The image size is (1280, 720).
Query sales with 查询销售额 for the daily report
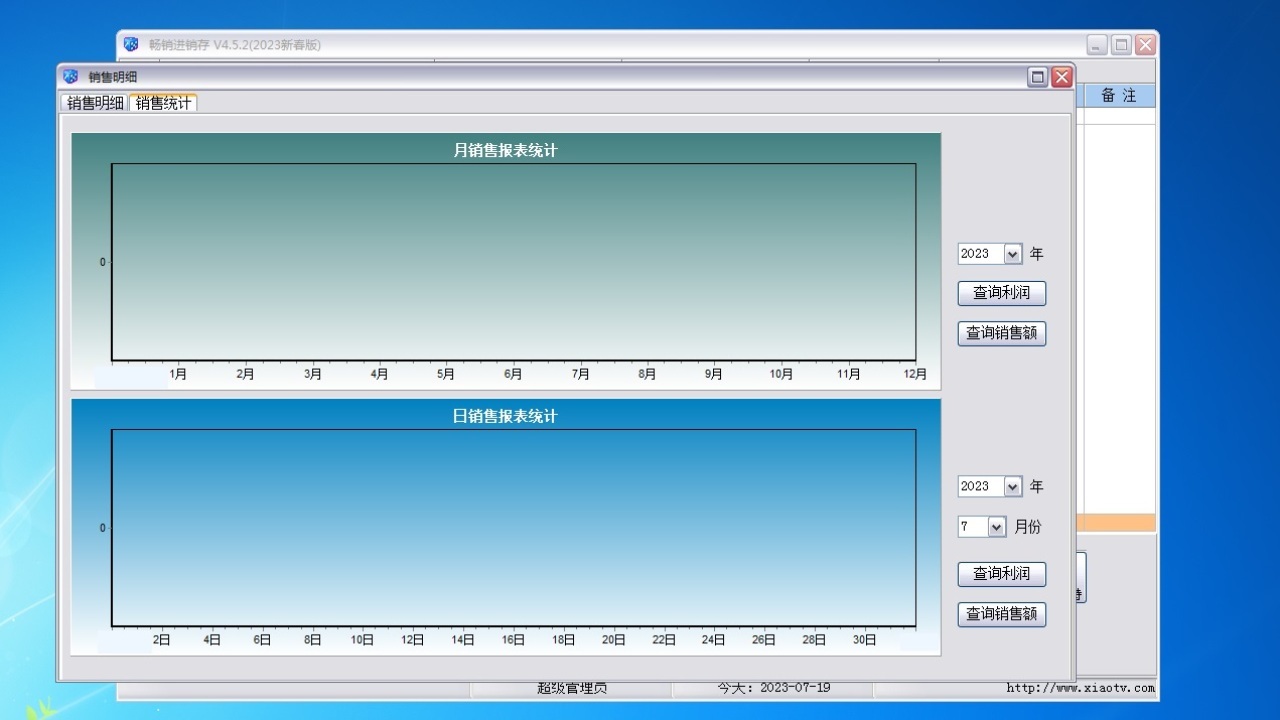1001,614
